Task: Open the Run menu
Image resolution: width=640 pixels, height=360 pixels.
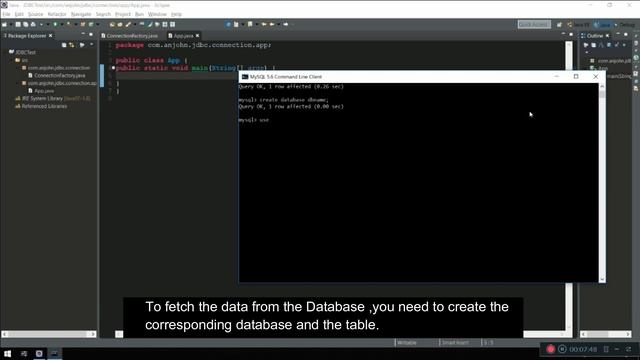Action: [139, 14]
